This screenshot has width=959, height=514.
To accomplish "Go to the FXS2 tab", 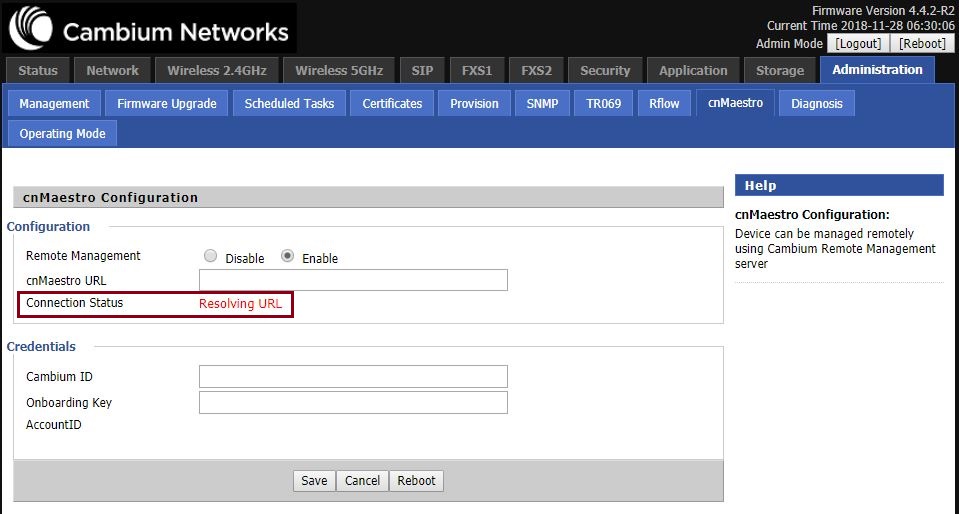I will click(536, 70).
